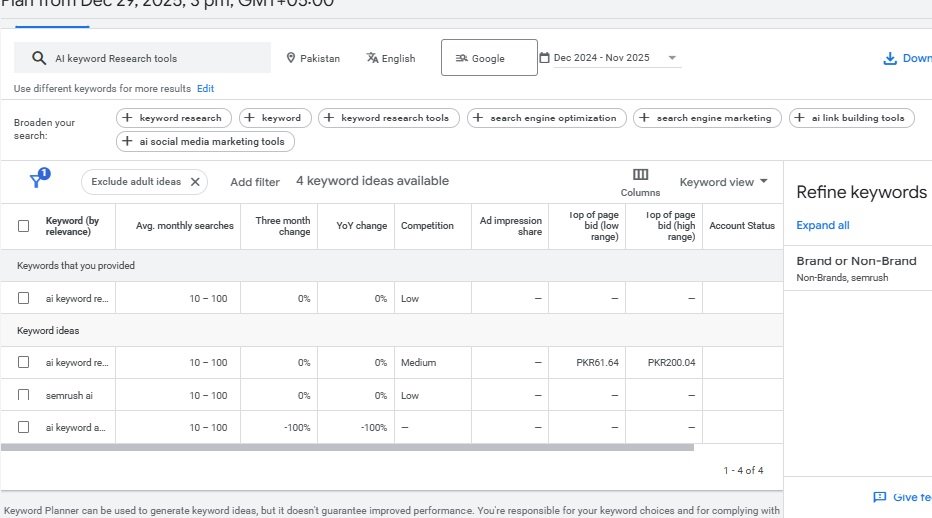
Task: Click the -100% three month change cell
Action: [297, 428]
